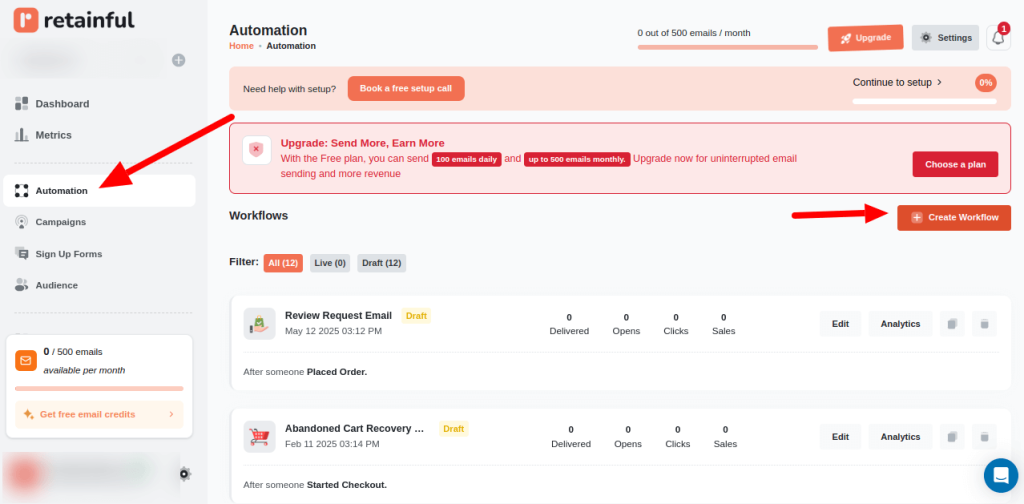Filter workflows by Draft (12)
The width and height of the screenshot is (1024, 504).
tap(381, 263)
